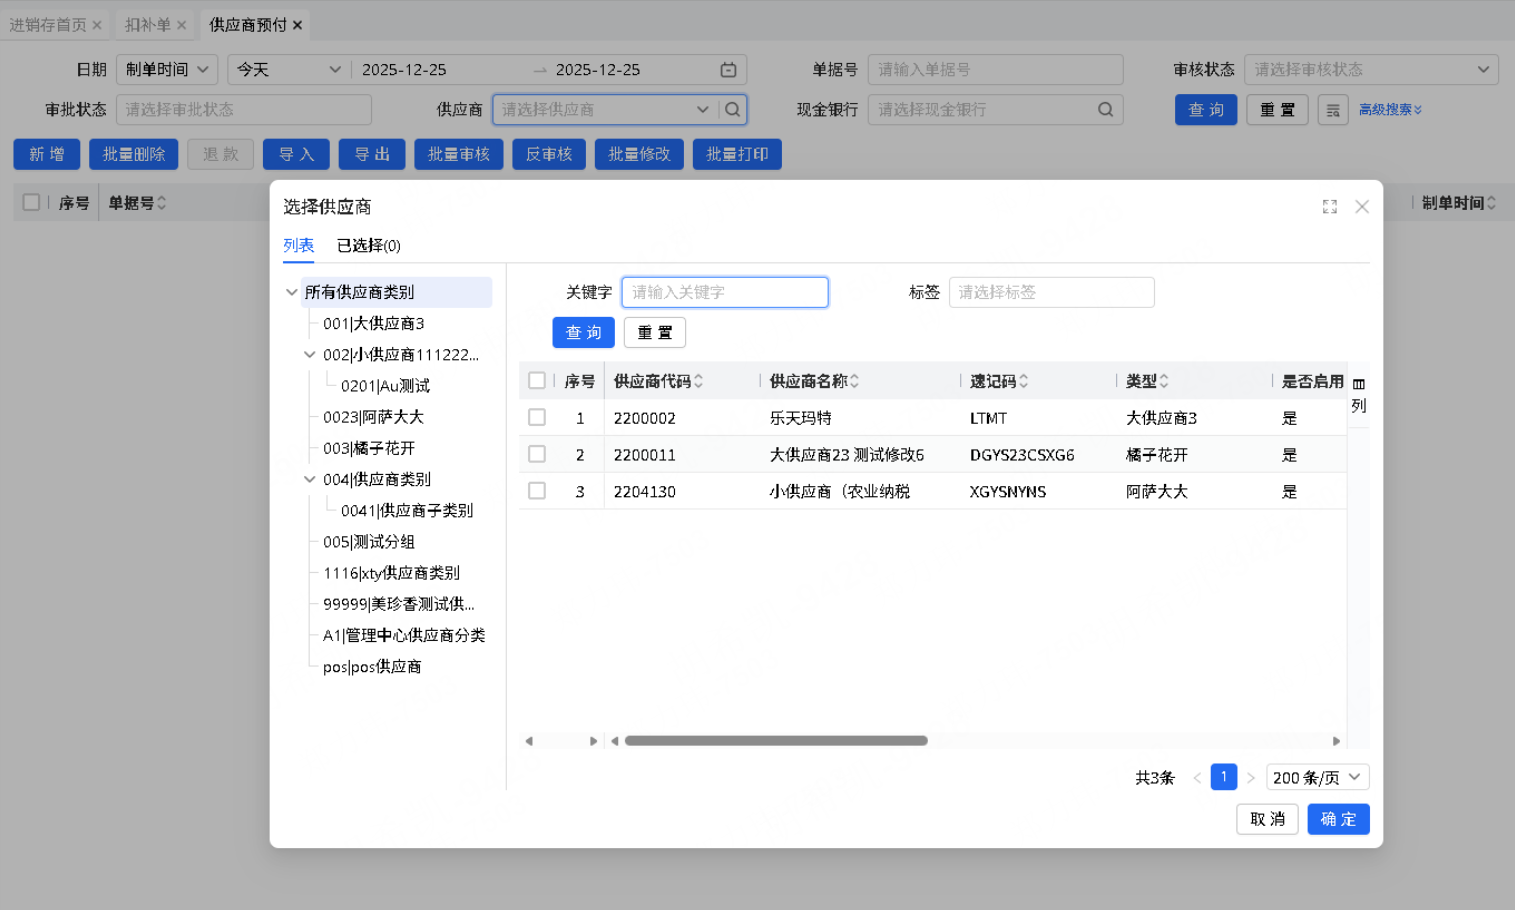1515x910 pixels.
Task: Select checkbox for supplier 2200011
Action: click(x=537, y=455)
